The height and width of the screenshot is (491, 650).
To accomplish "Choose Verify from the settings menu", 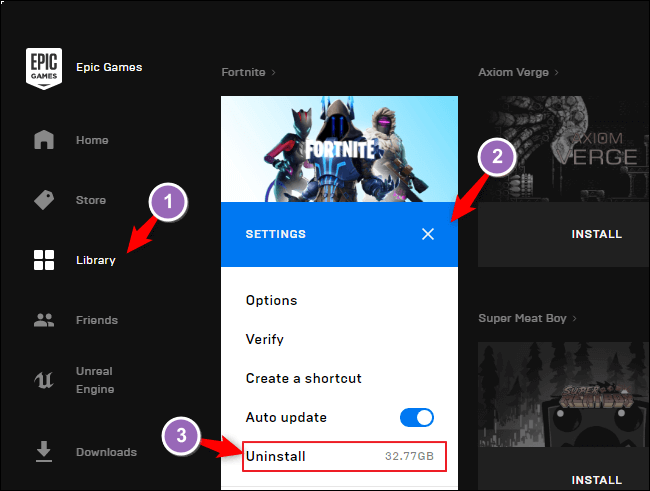I will (264, 339).
